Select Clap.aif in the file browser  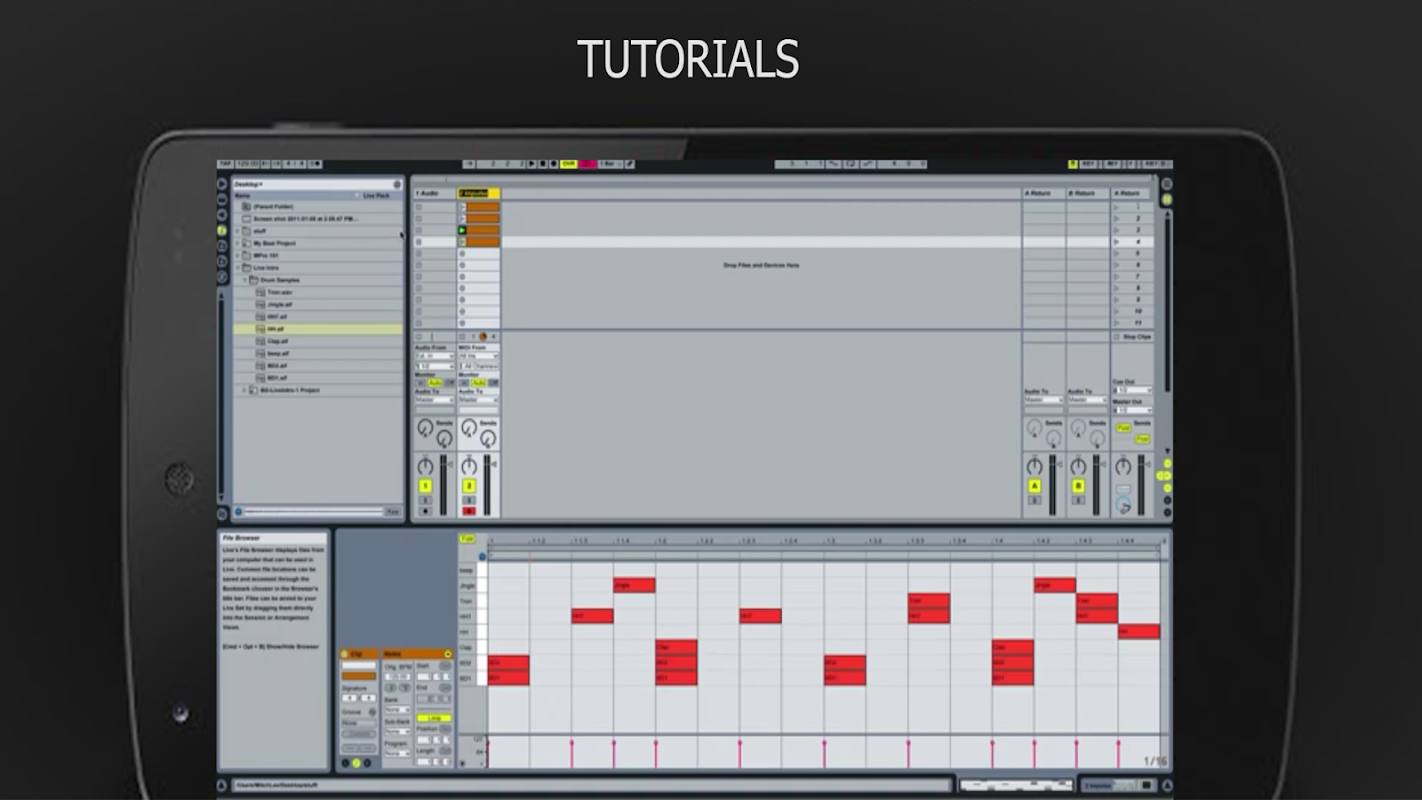coord(318,341)
